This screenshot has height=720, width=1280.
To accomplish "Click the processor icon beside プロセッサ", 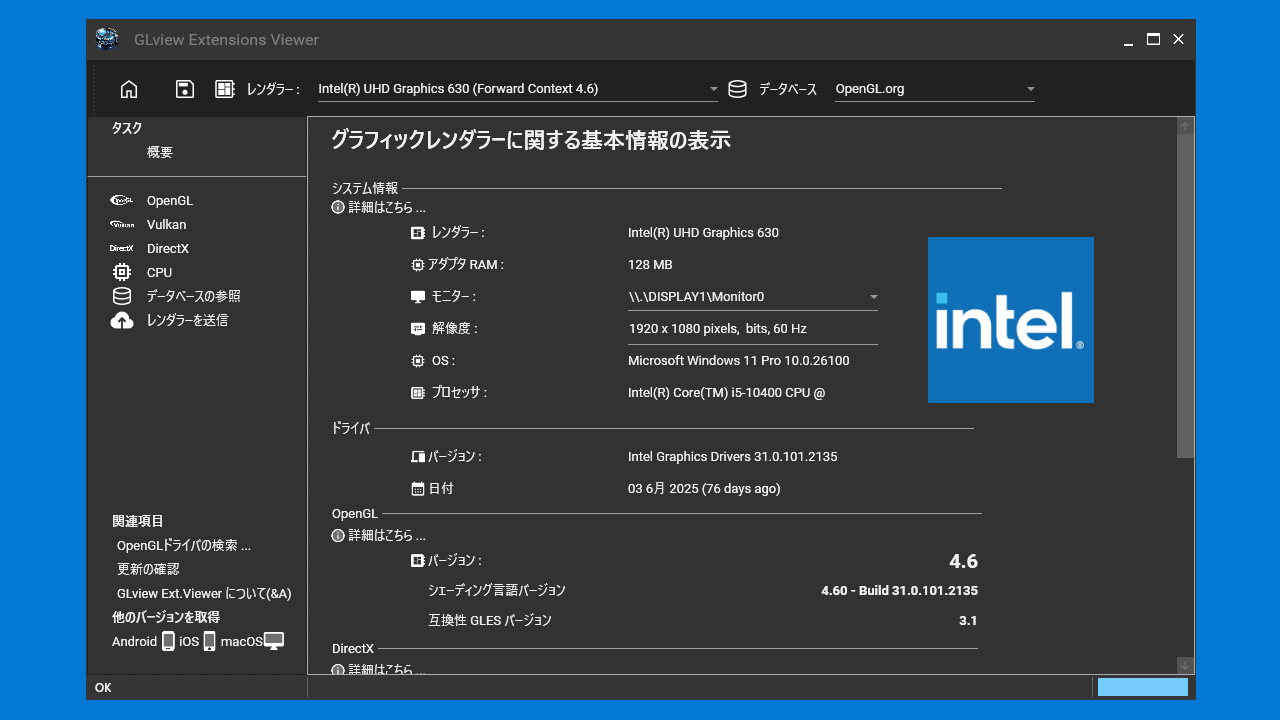I will click(x=418, y=392).
